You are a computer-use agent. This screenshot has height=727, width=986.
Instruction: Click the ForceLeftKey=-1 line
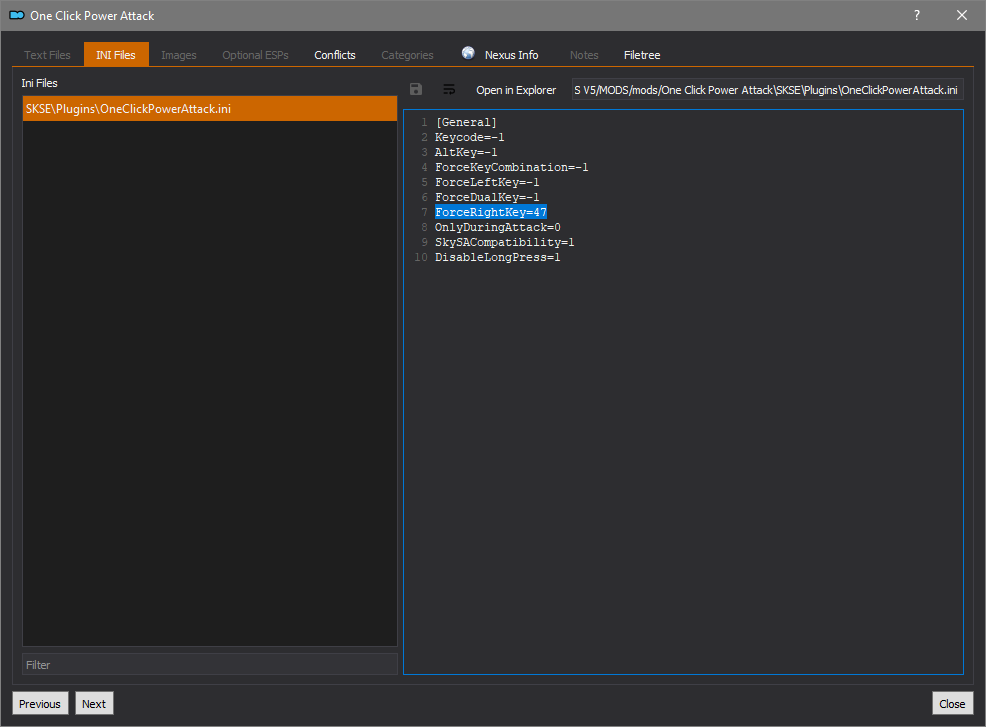487,182
